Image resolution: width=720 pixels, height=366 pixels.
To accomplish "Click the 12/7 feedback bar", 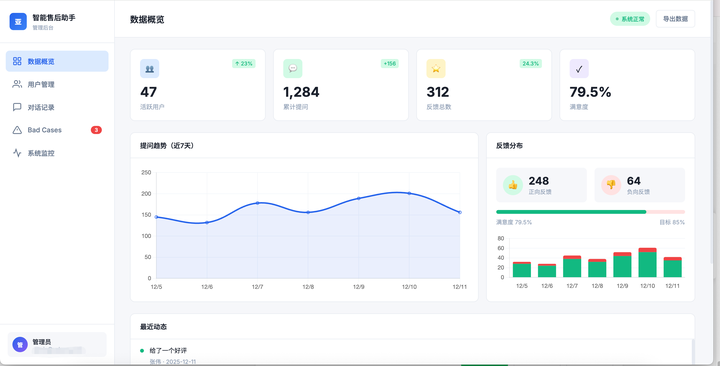I will (572, 266).
